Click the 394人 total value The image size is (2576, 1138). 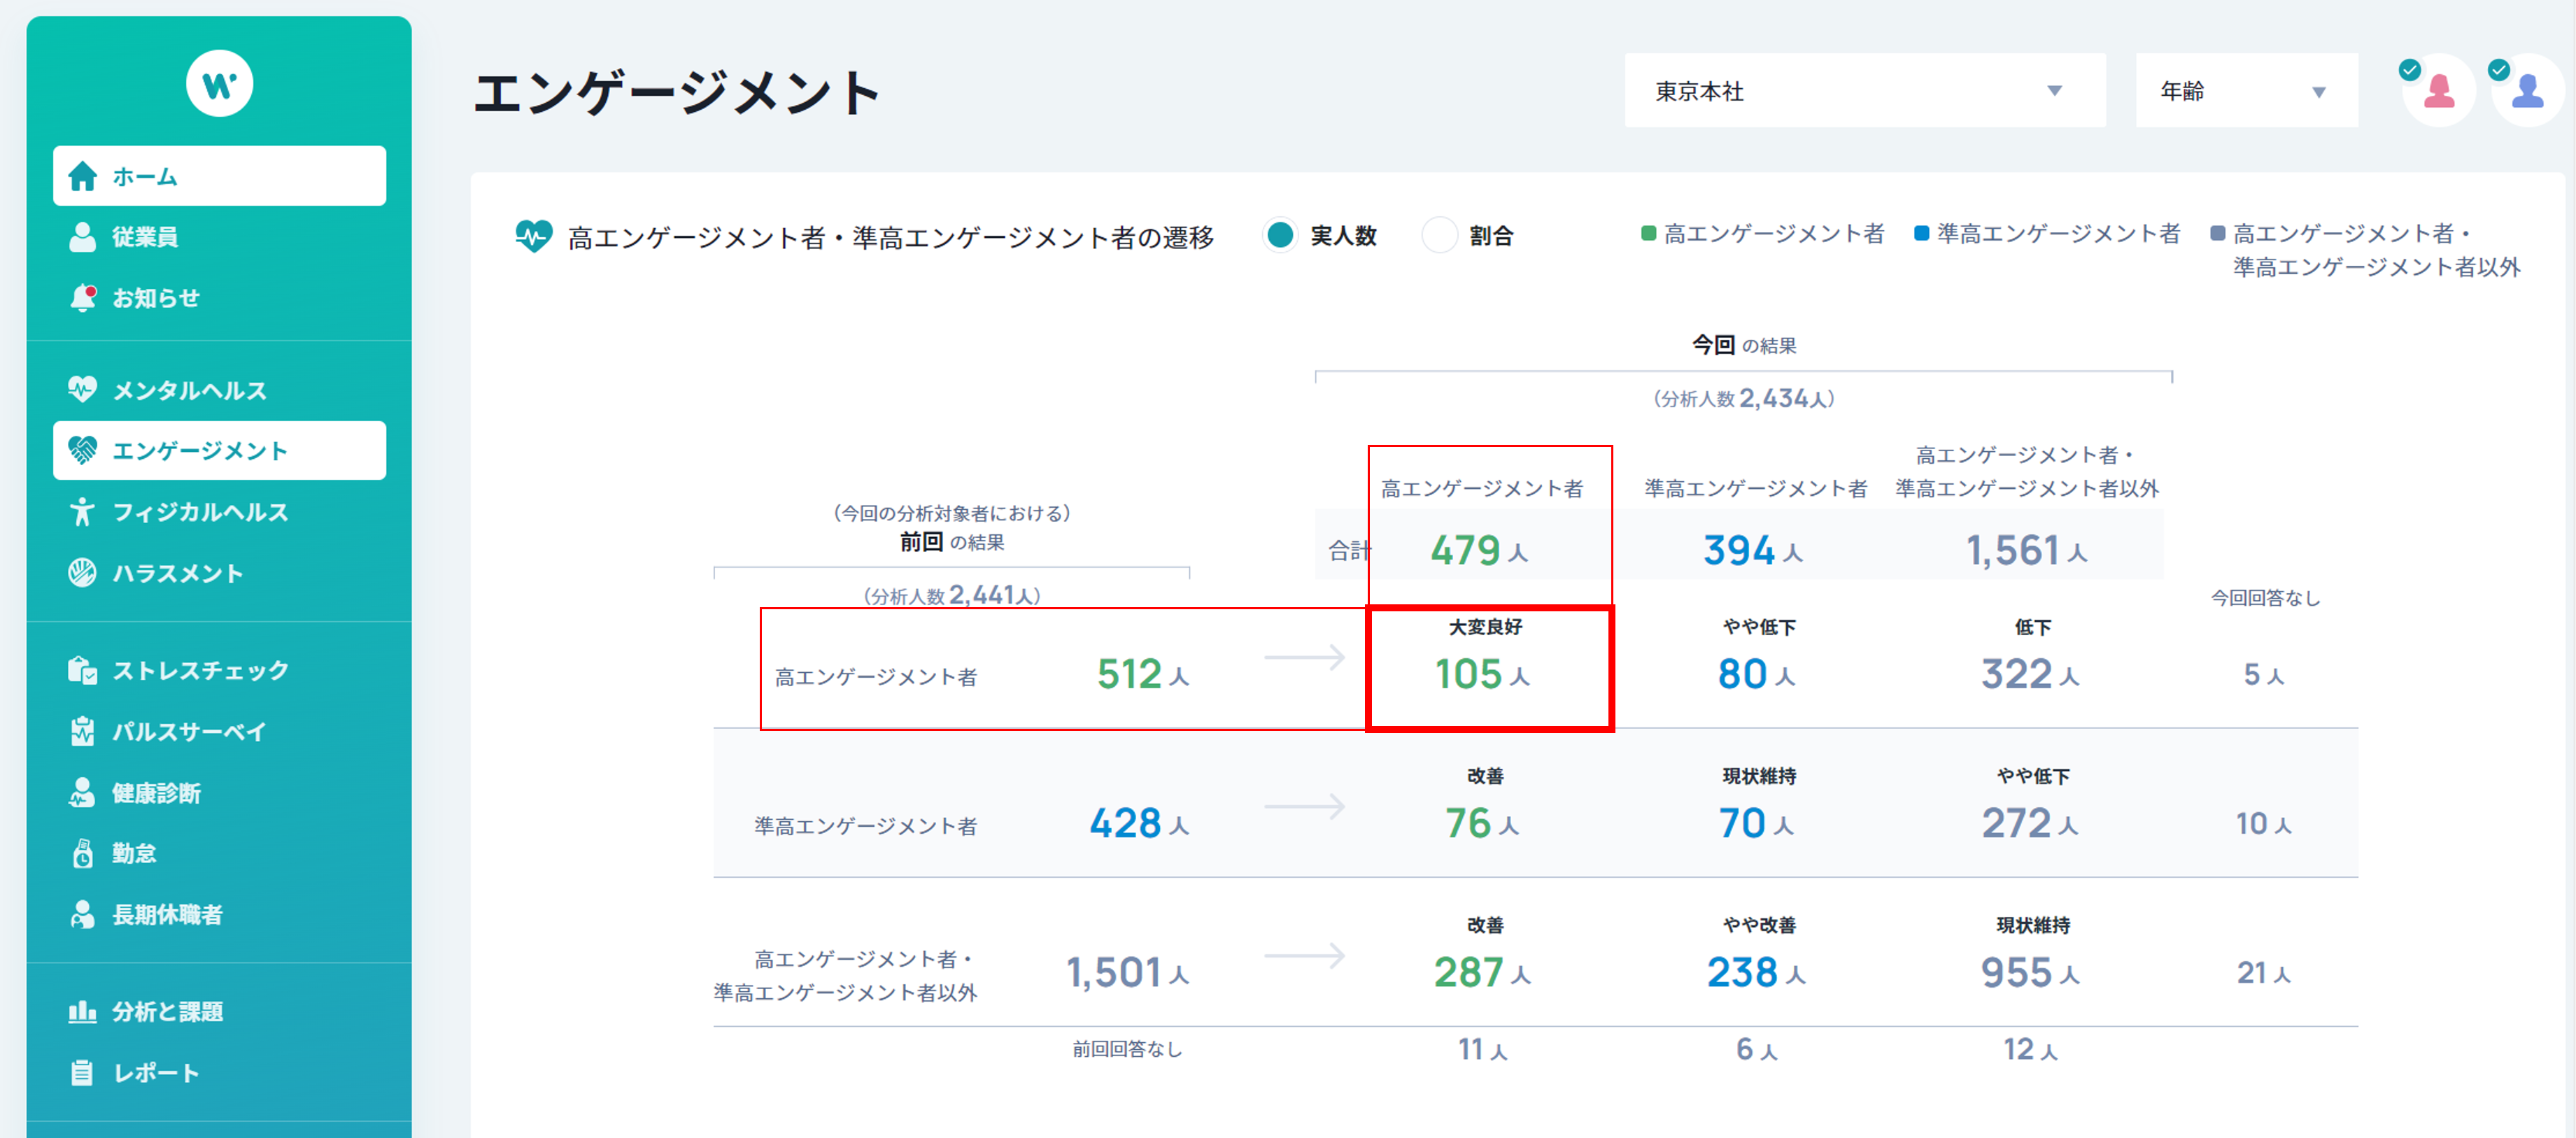pos(1753,551)
